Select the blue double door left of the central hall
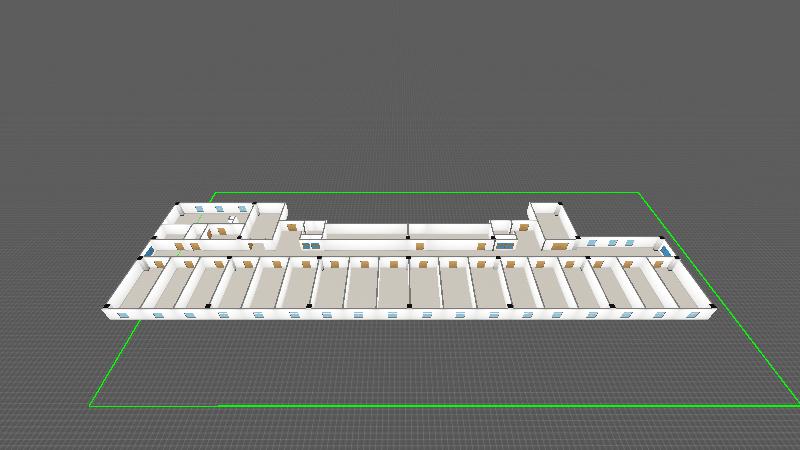This screenshot has width=800, height=450. coord(312,243)
